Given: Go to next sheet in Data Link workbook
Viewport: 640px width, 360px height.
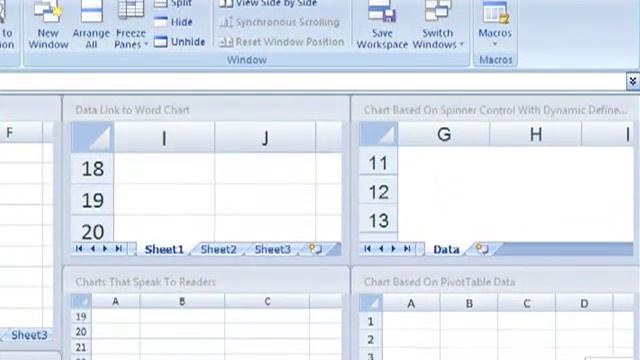Looking at the screenshot, I should pyautogui.click(x=105, y=249).
